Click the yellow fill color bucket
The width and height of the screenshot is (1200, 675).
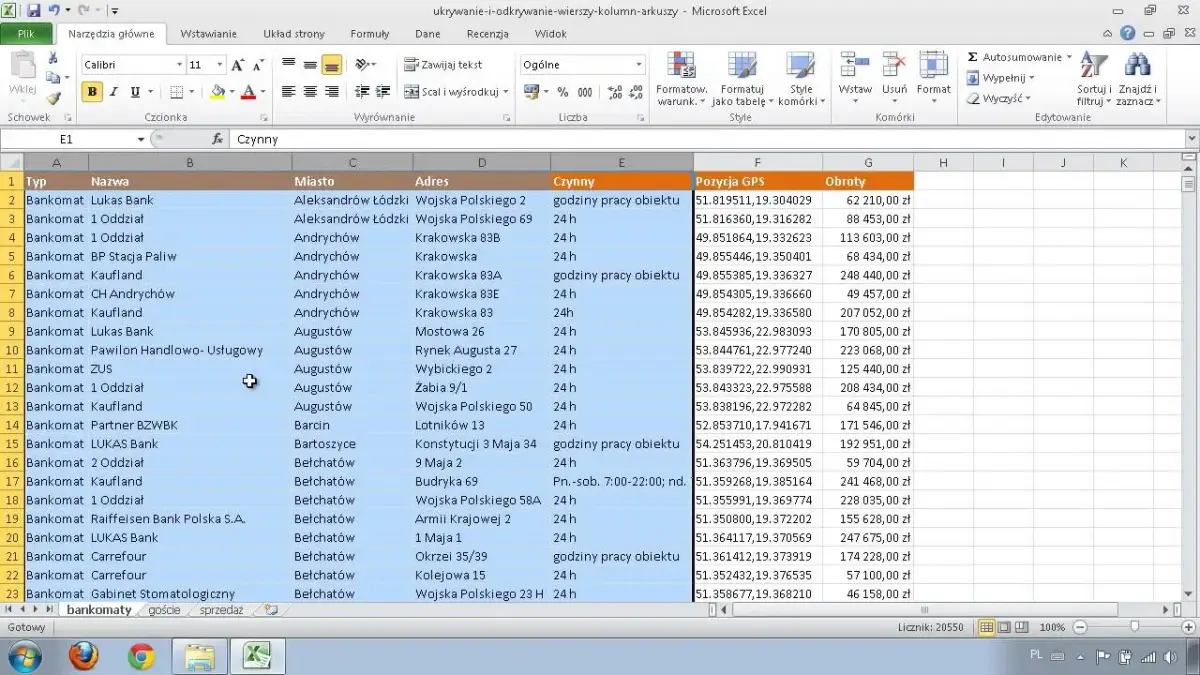(x=217, y=92)
